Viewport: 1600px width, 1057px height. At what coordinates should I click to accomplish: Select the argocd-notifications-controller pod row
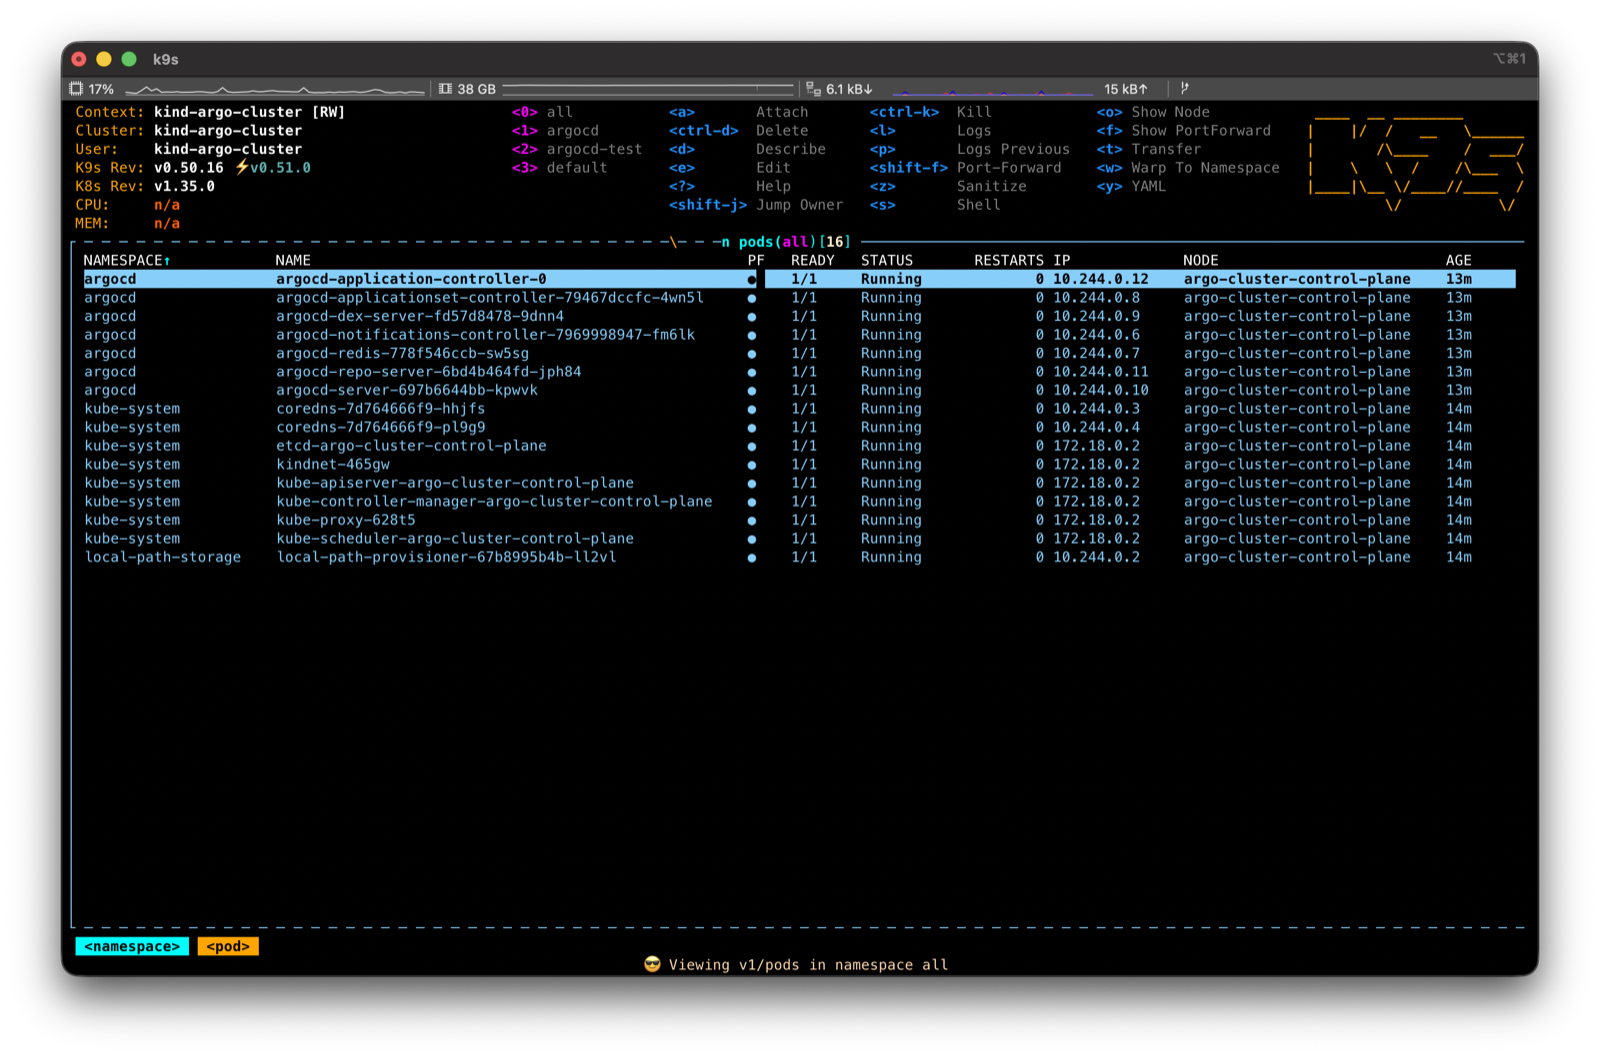coord(799,335)
